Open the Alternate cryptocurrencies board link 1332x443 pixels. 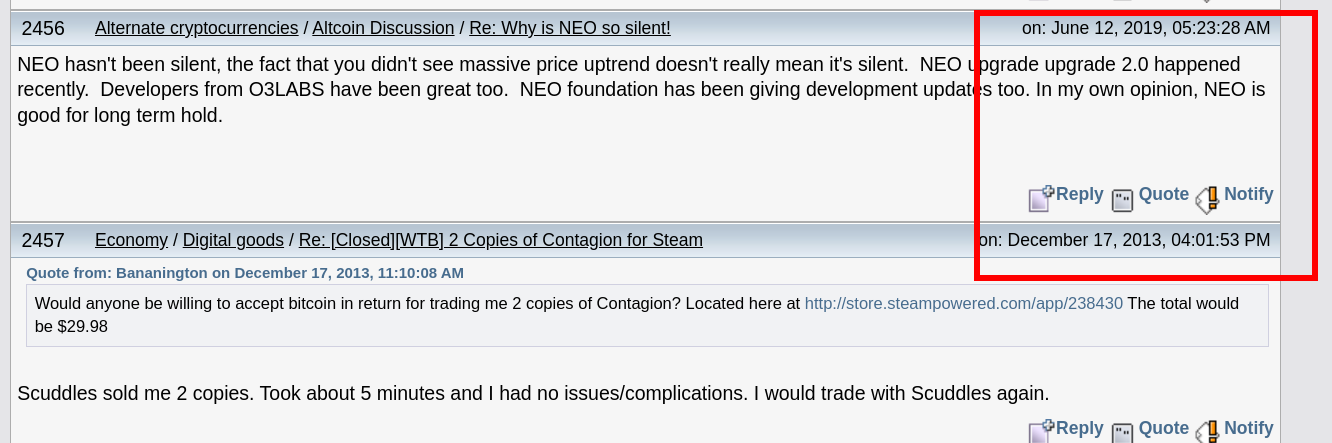click(x=197, y=28)
